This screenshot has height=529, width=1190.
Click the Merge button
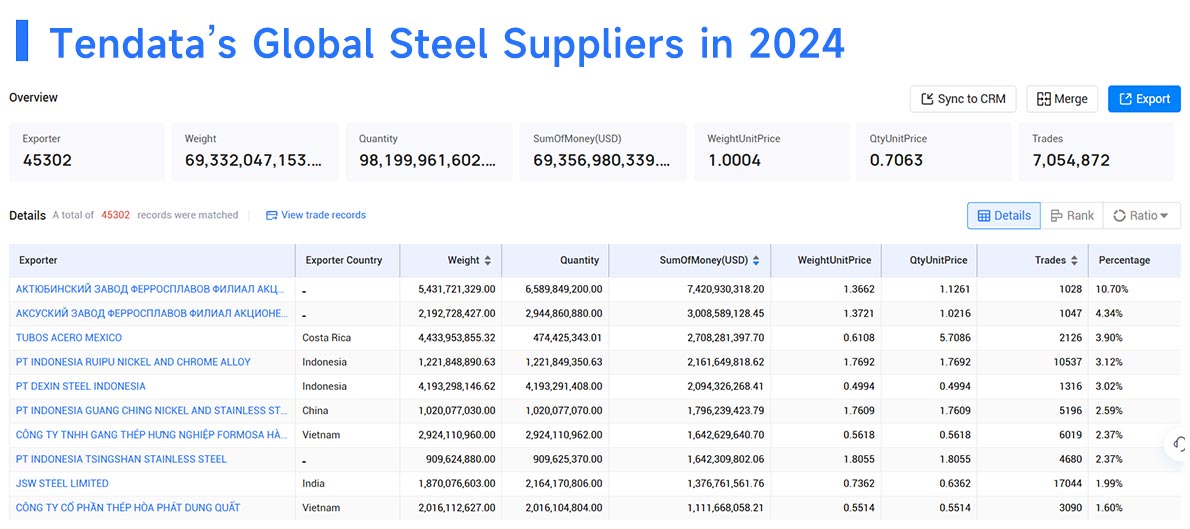(x=1062, y=99)
